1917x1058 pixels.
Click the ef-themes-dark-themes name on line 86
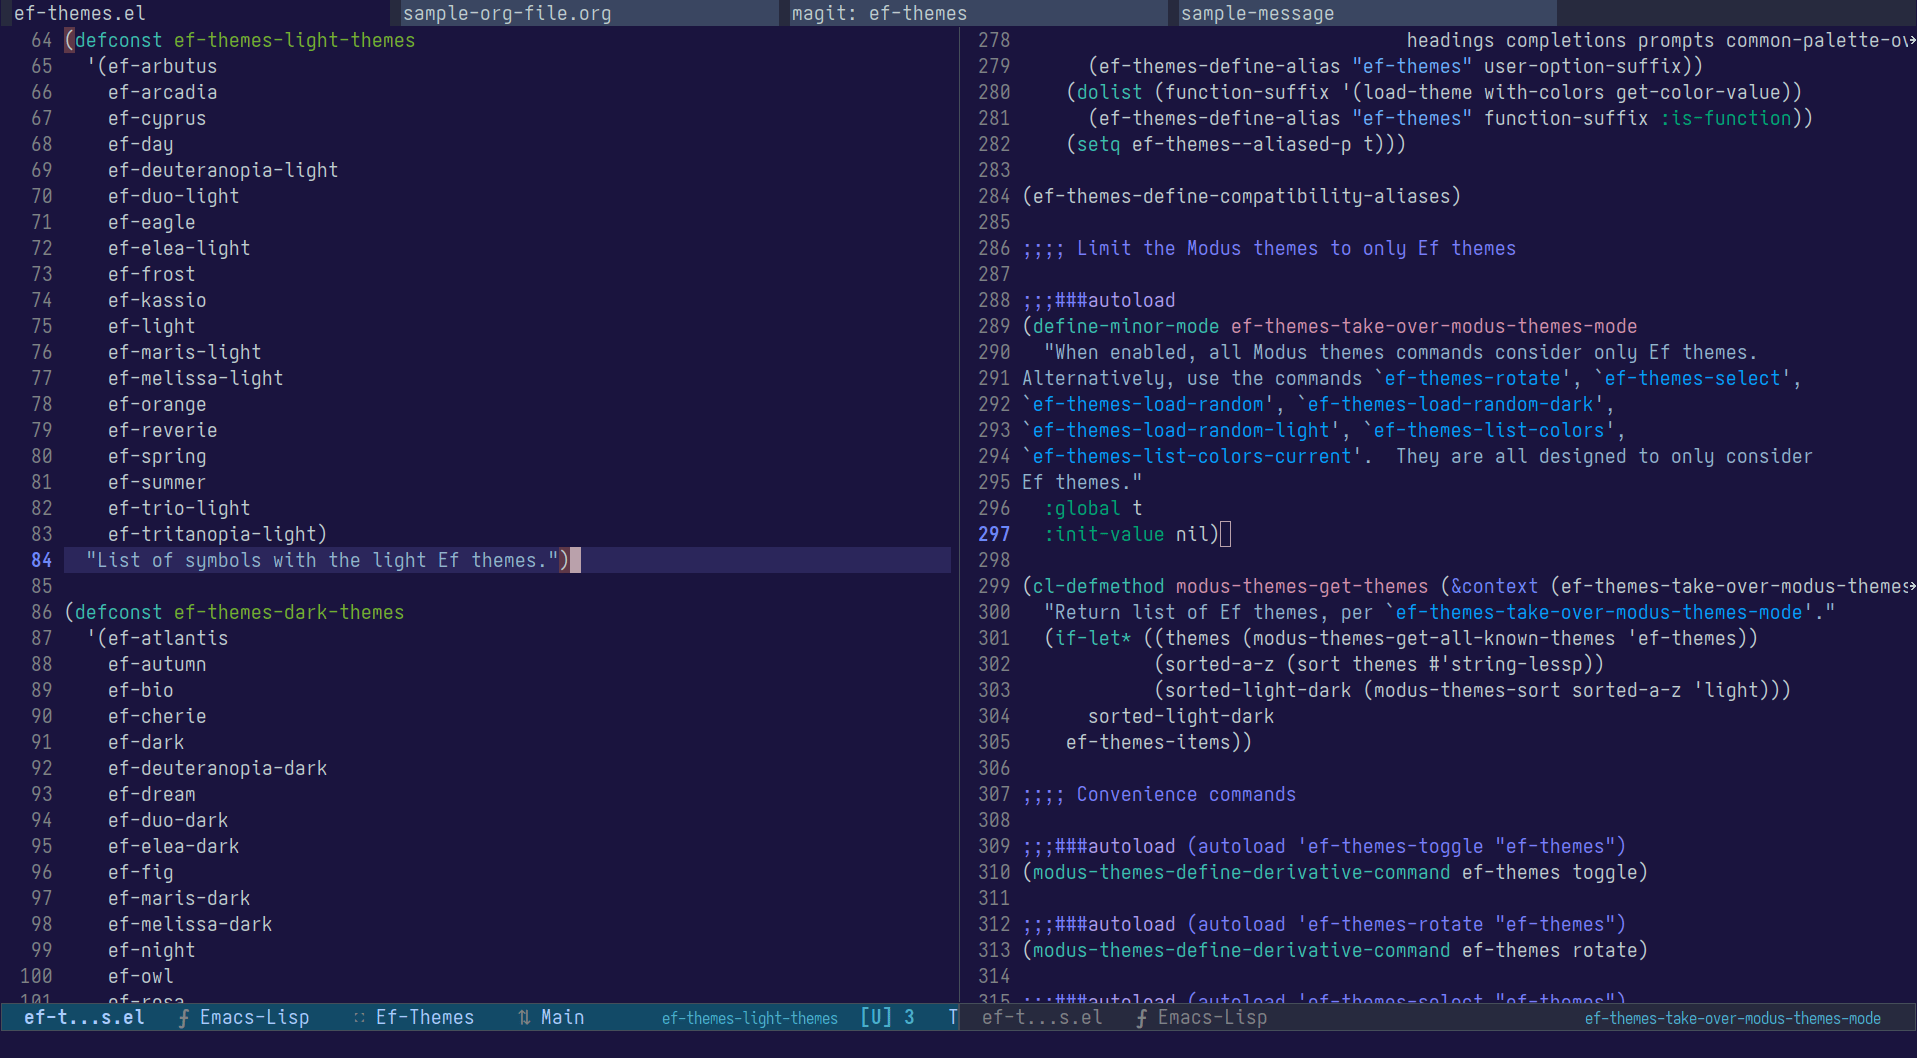289,612
